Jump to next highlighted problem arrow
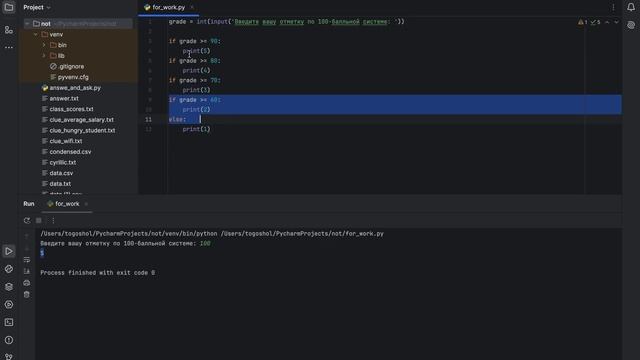 point(616,22)
